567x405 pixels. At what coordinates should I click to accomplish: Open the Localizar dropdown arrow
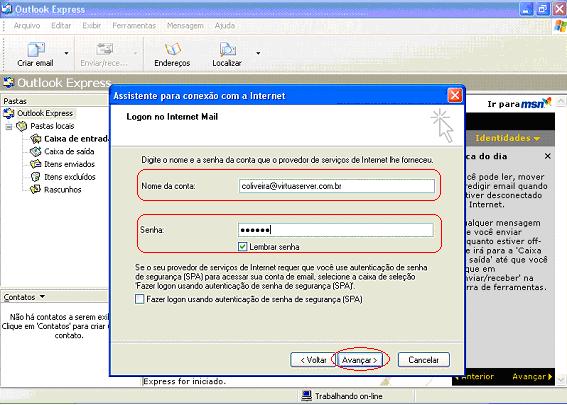coord(258,54)
